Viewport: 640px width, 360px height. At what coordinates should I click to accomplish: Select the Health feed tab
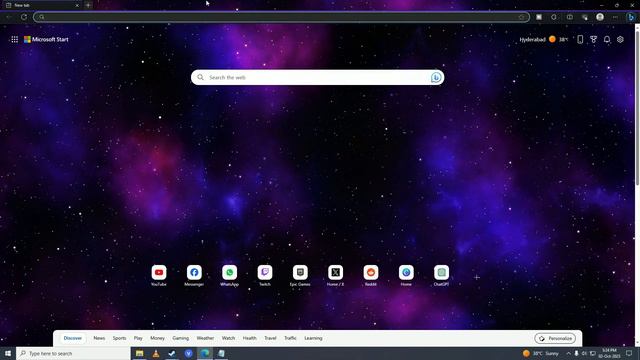click(x=250, y=338)
